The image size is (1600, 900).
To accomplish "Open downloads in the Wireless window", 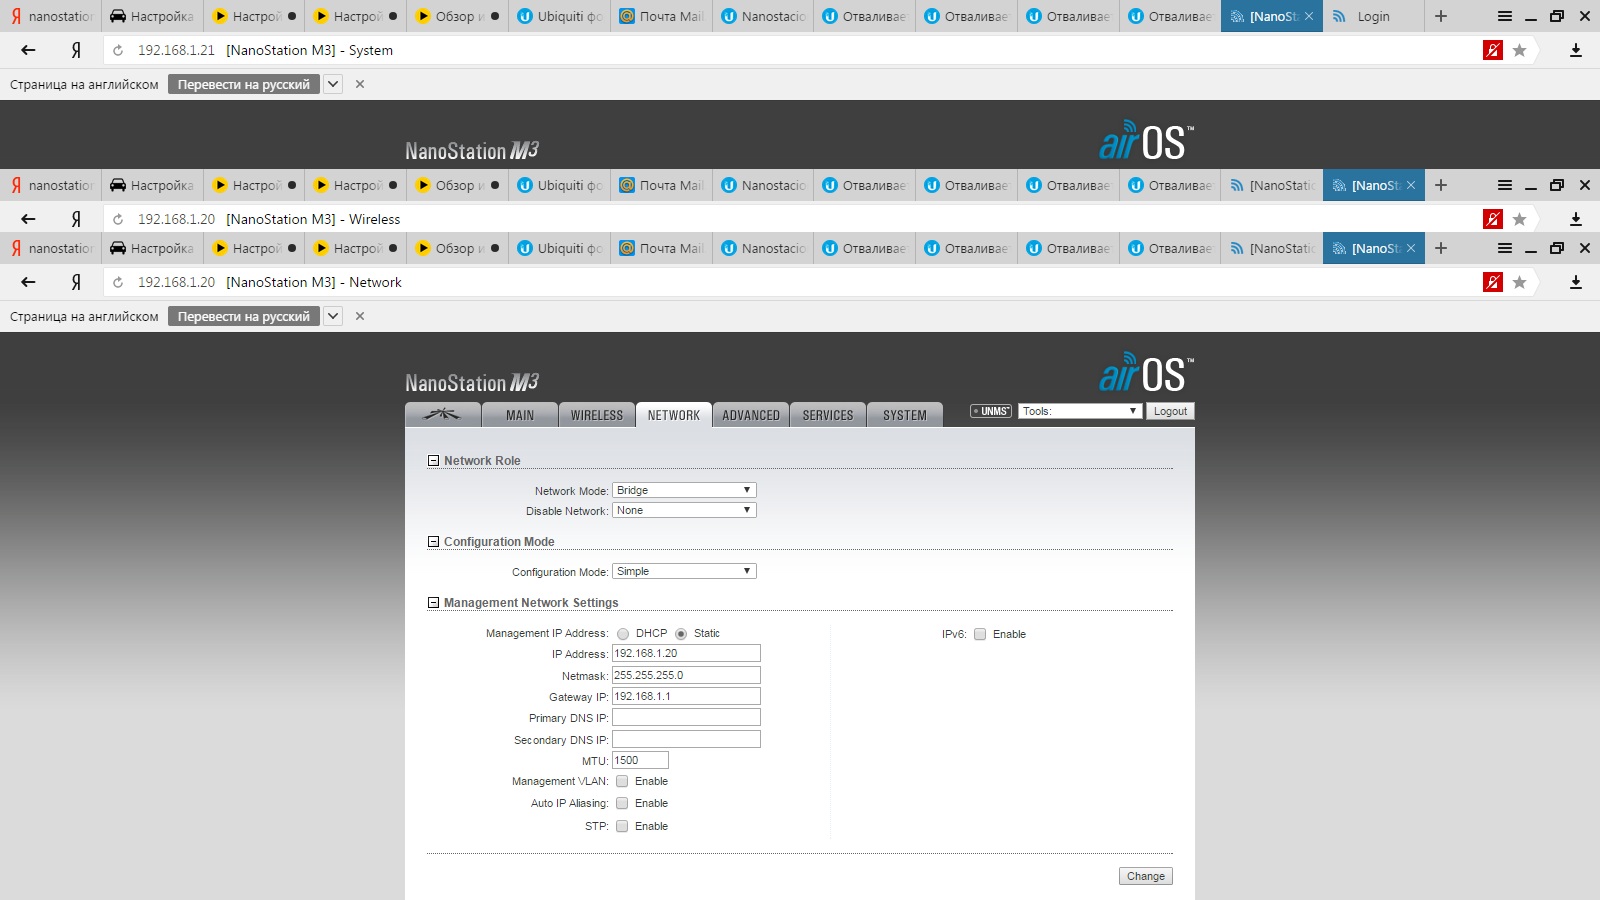I will point(1576,219).
